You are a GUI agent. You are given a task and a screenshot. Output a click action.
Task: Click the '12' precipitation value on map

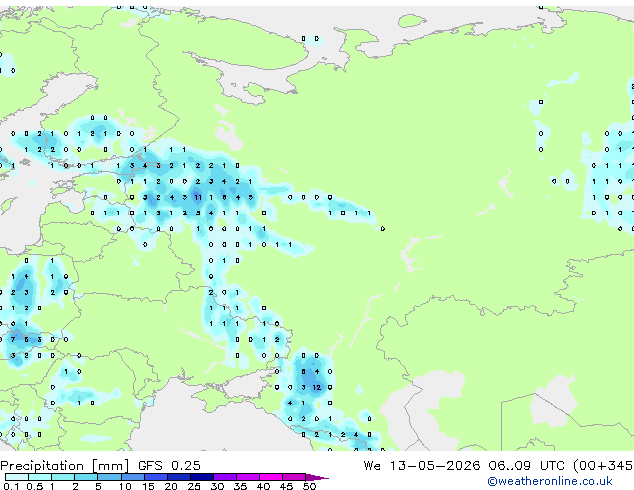click(316, 387)
